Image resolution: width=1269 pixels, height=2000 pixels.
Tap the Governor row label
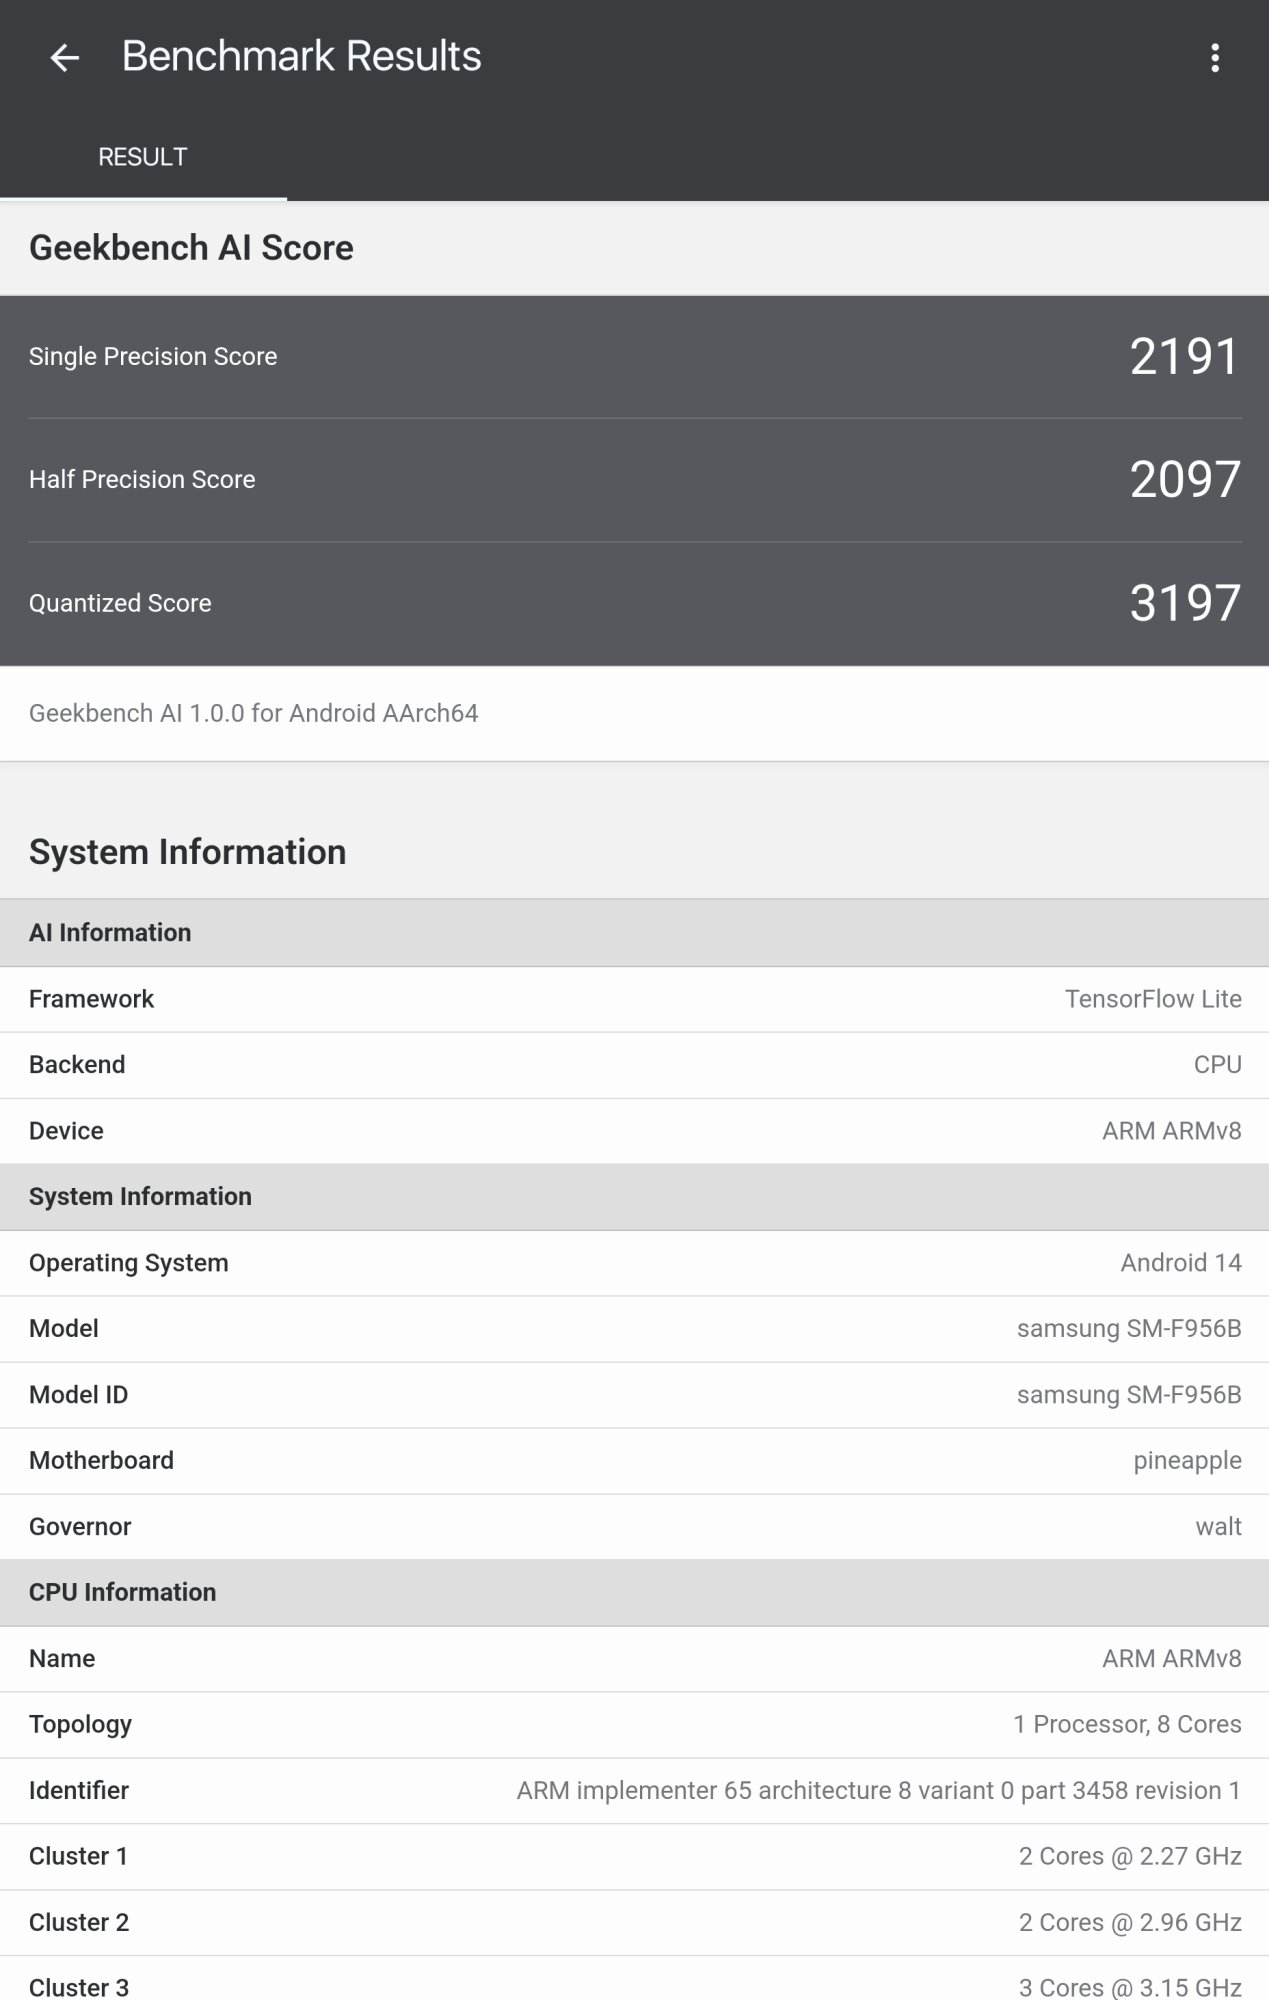pyautogui.click(x=80, y=1527)
